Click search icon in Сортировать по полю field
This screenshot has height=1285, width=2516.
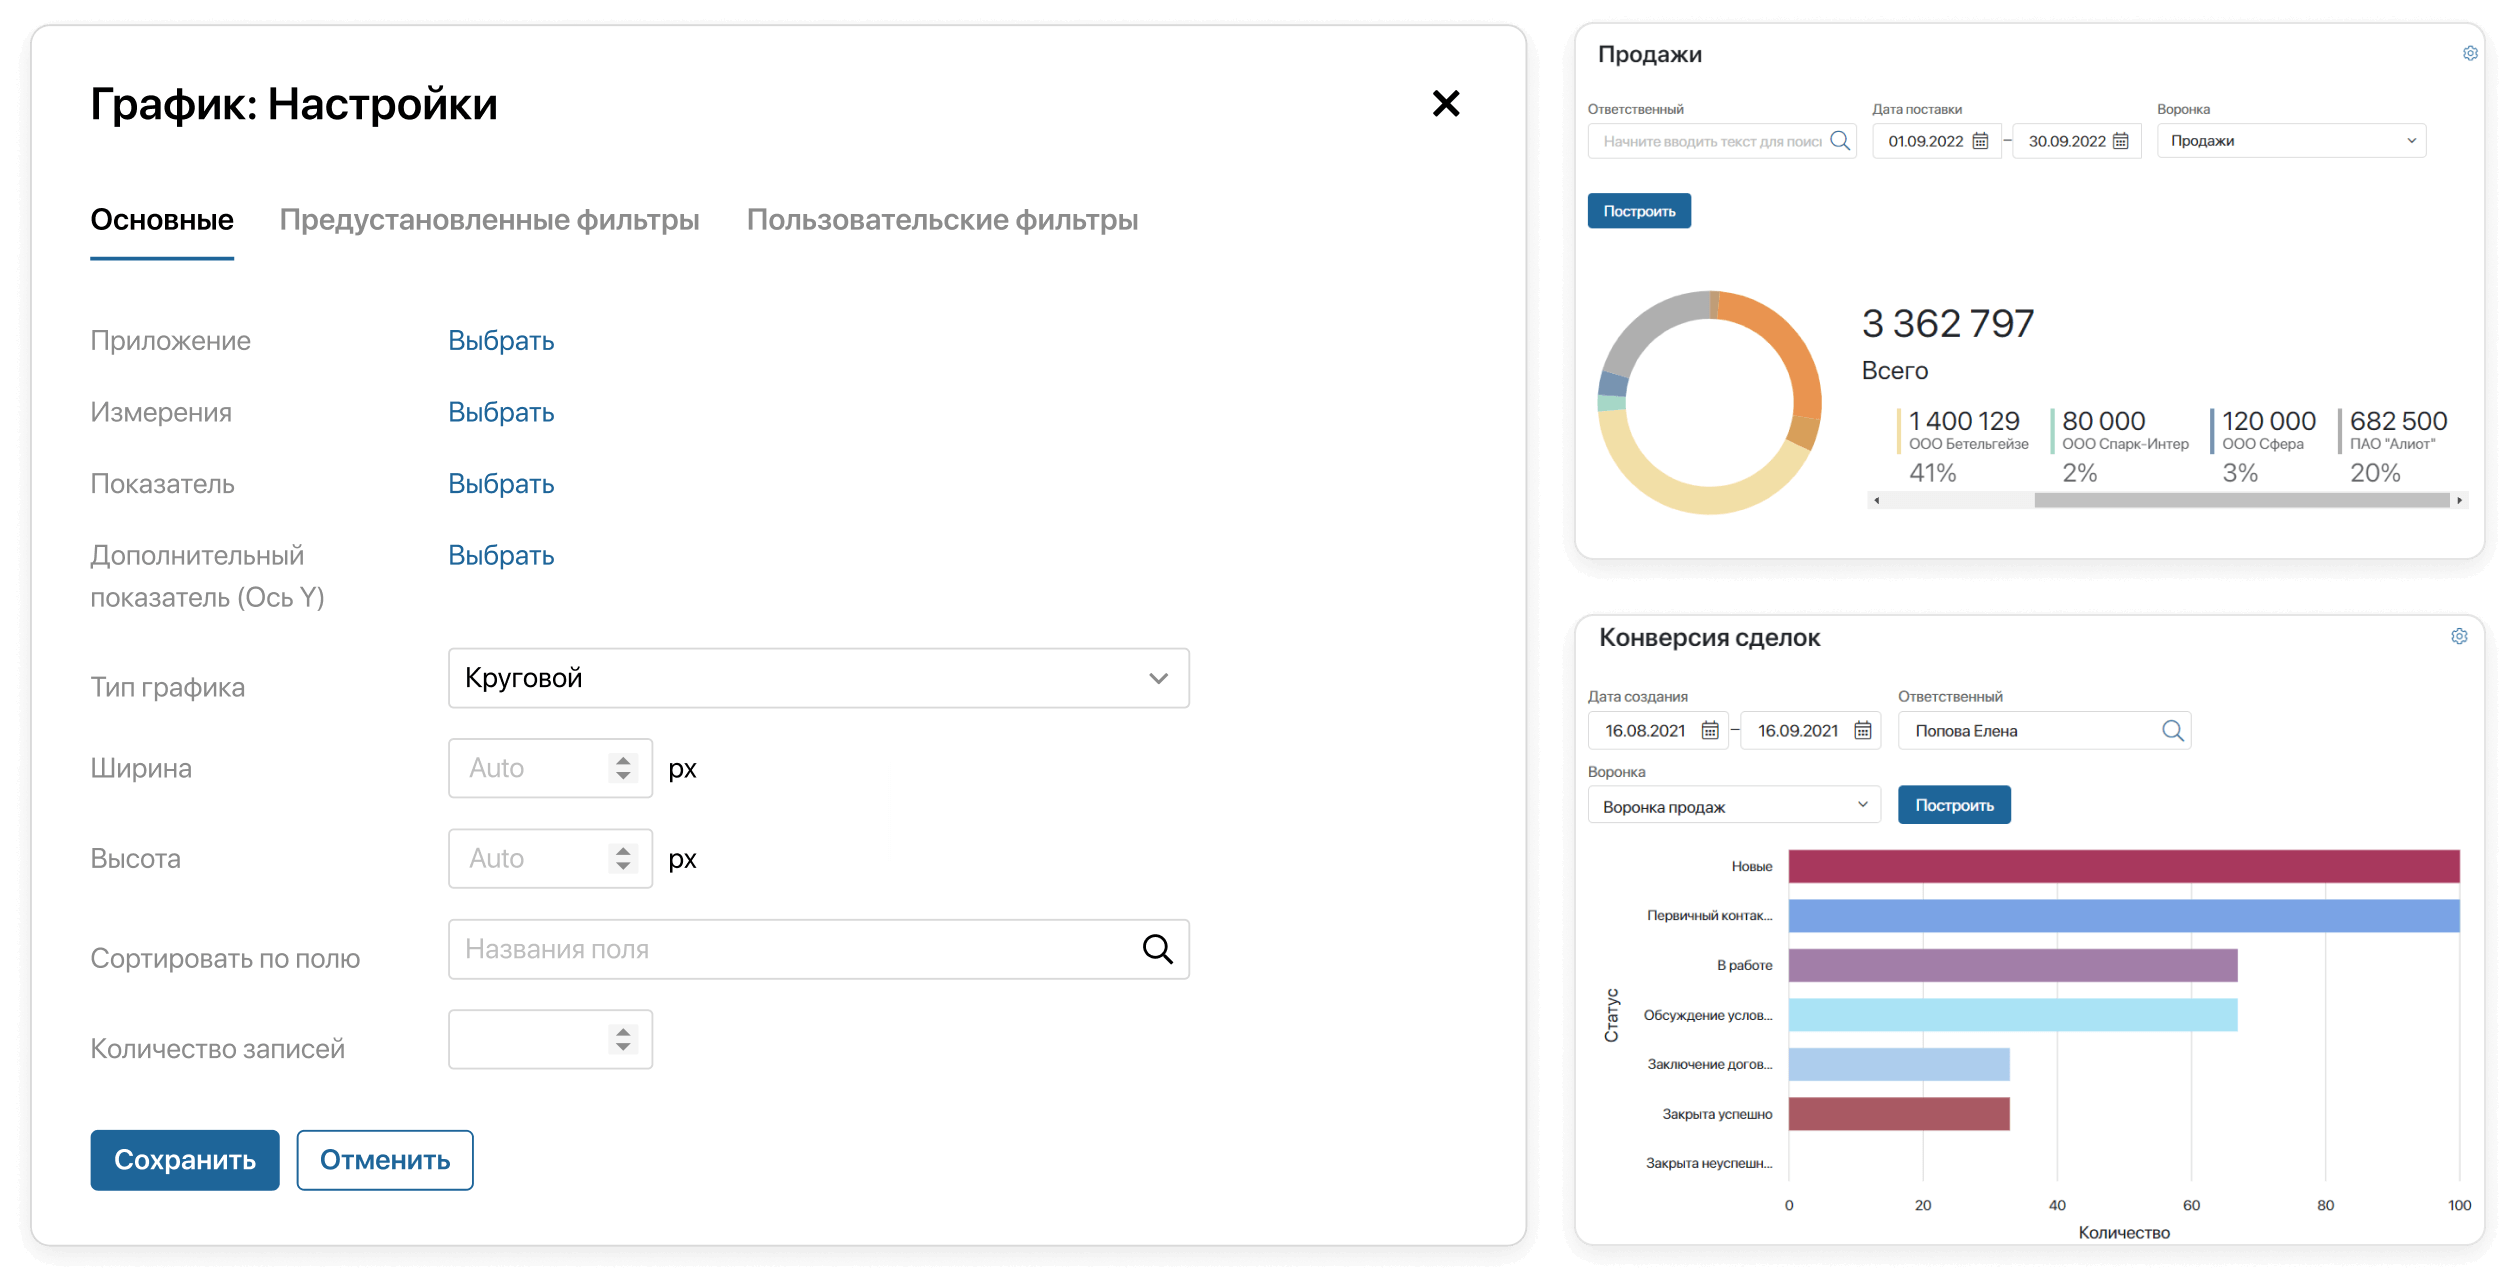pyautogui.click(x=1159, y=948)
